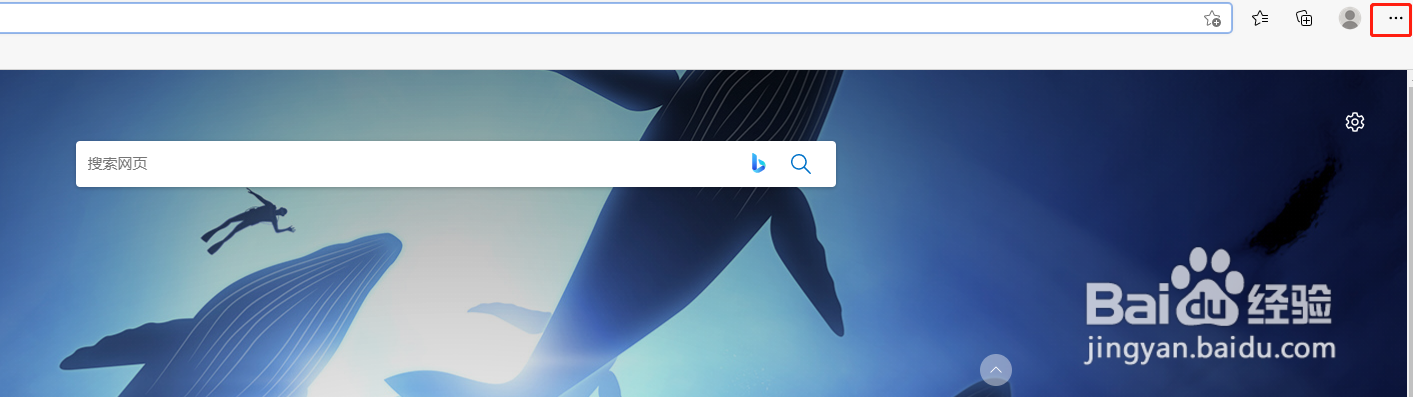Open the Collections icon
Viewport: 1413px width, 397px height.
pos(1304,18)
